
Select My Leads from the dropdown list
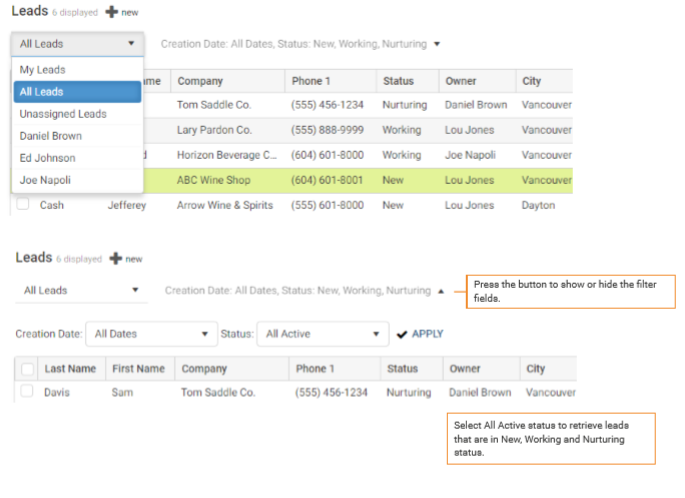click(41, 70)
